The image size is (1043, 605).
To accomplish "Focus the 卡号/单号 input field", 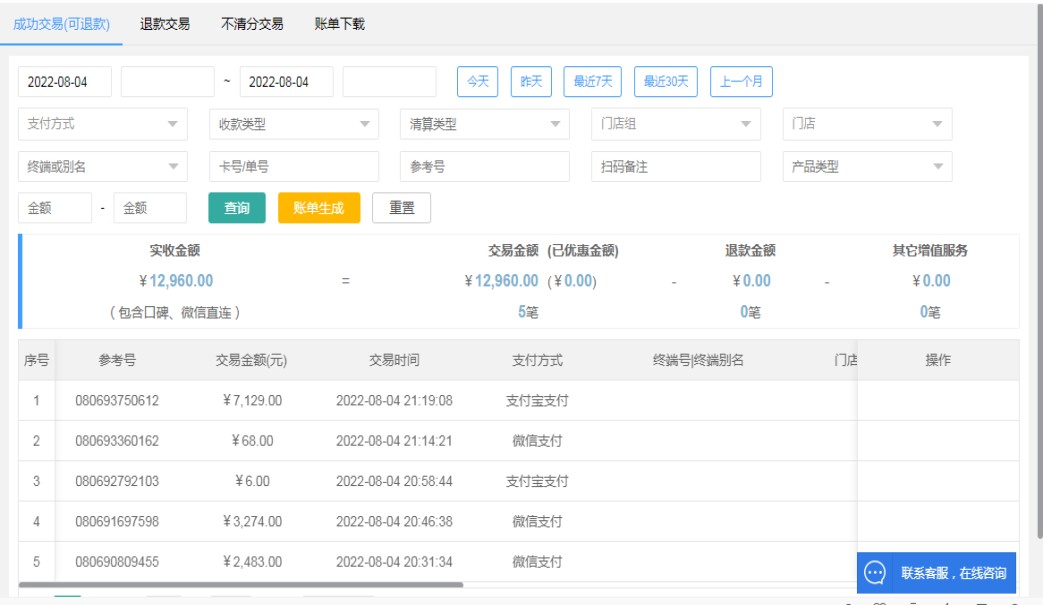I will click(294, 167).
